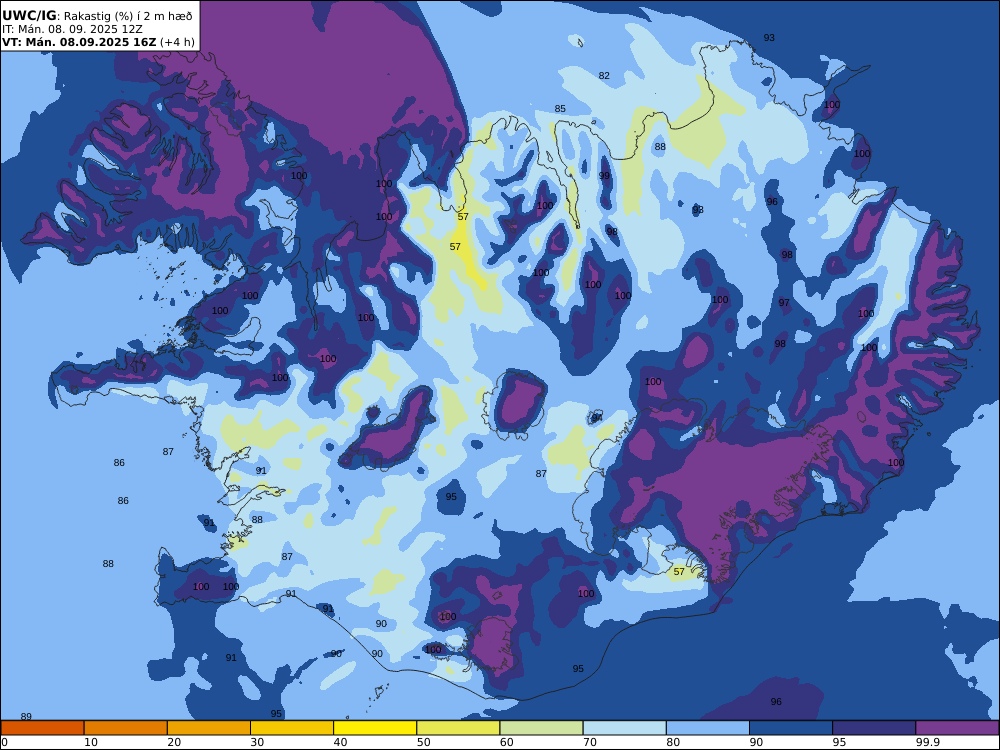The image size is (1000, 750).
Task: Click the legend tick label 50
Action: pyautogui.click(x=423, y=742)
